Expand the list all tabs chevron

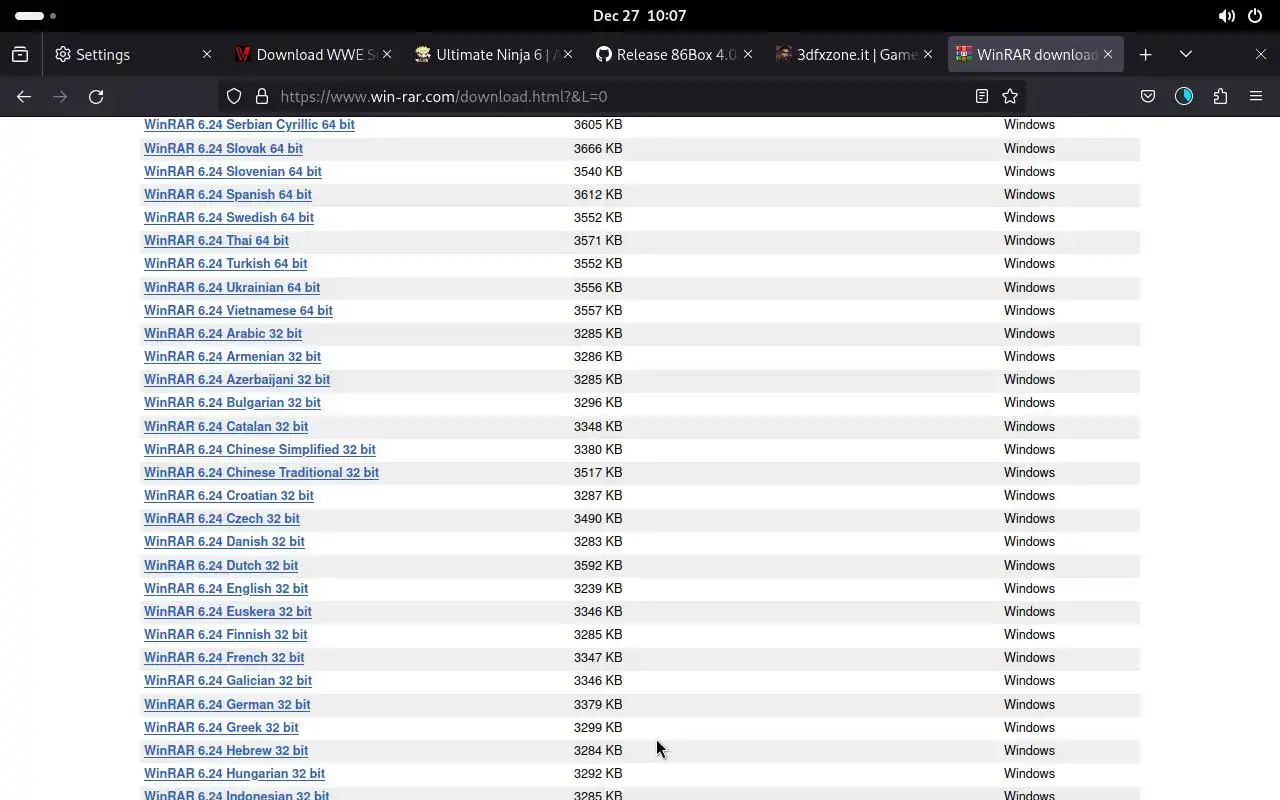pyautogui.click(x=1186, y=54)
